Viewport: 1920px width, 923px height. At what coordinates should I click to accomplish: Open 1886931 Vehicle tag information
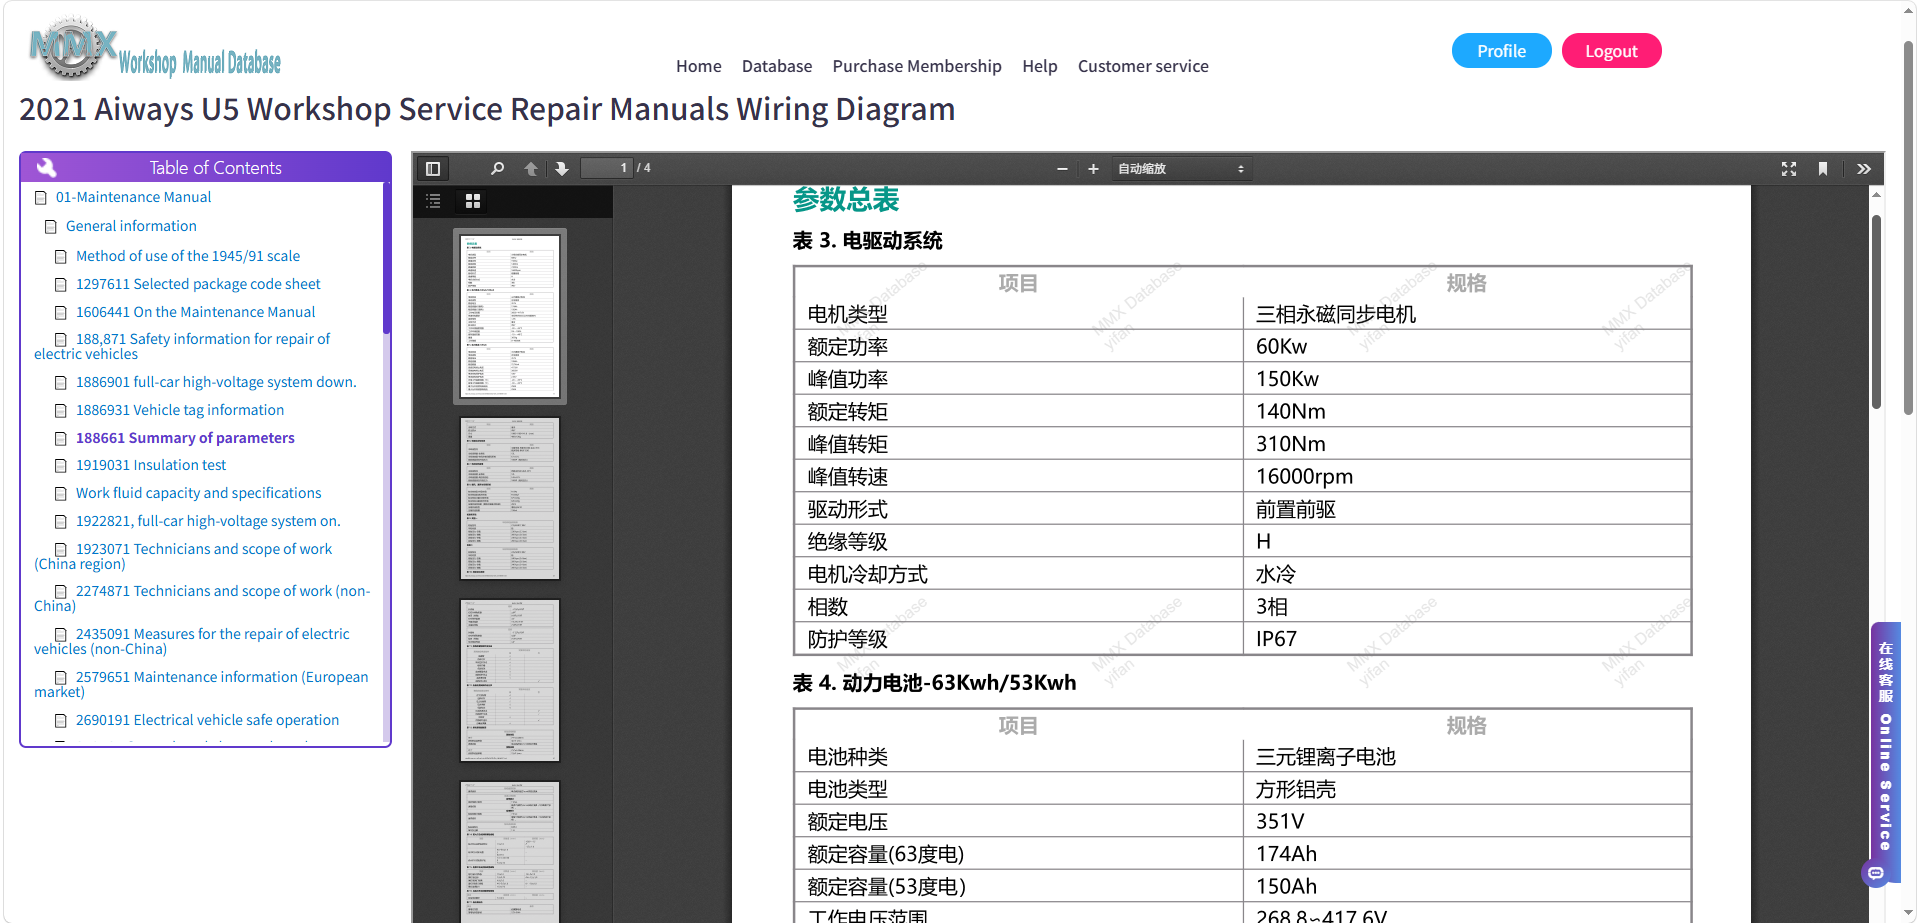[x=180, y=410]
